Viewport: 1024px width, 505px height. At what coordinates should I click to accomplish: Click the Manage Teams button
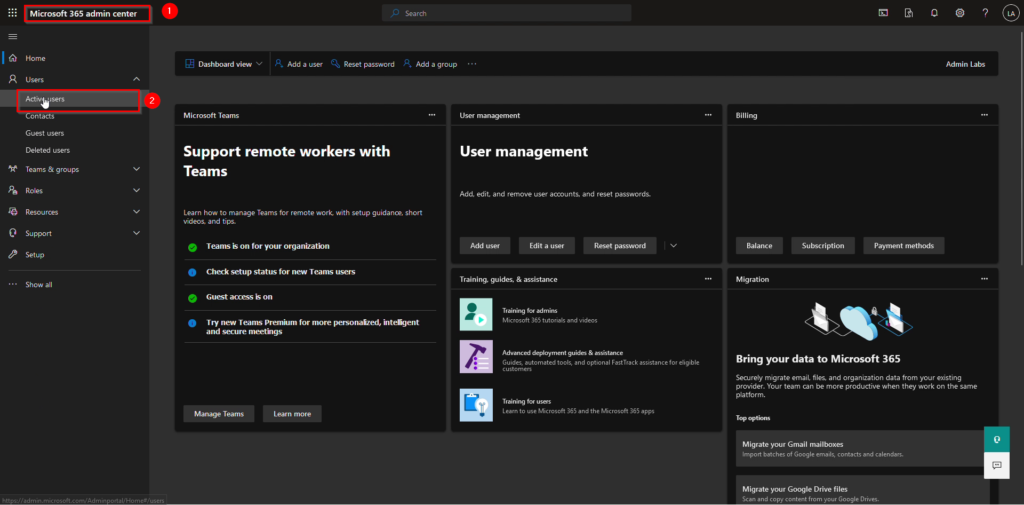pos(219,414)
